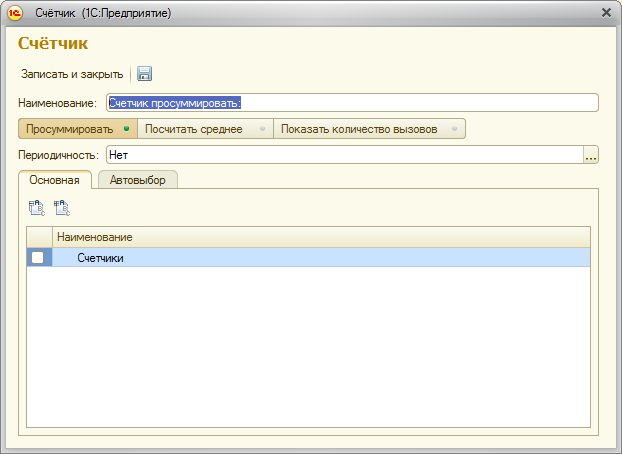Click the 1C logo in title bar

(x=16, y=12)
